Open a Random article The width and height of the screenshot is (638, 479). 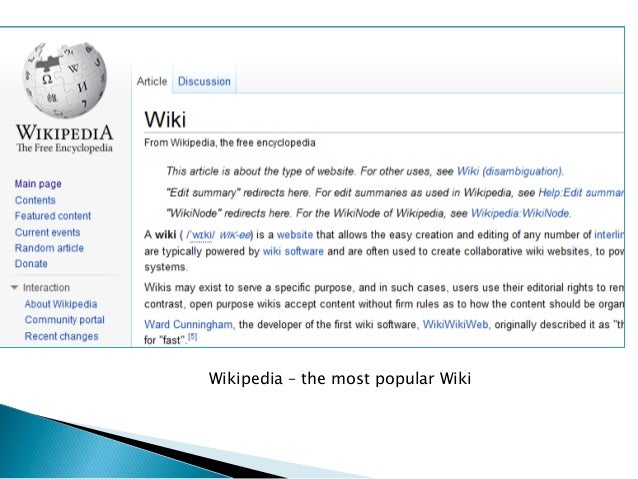pyautogui.click(x=49, y=248)
